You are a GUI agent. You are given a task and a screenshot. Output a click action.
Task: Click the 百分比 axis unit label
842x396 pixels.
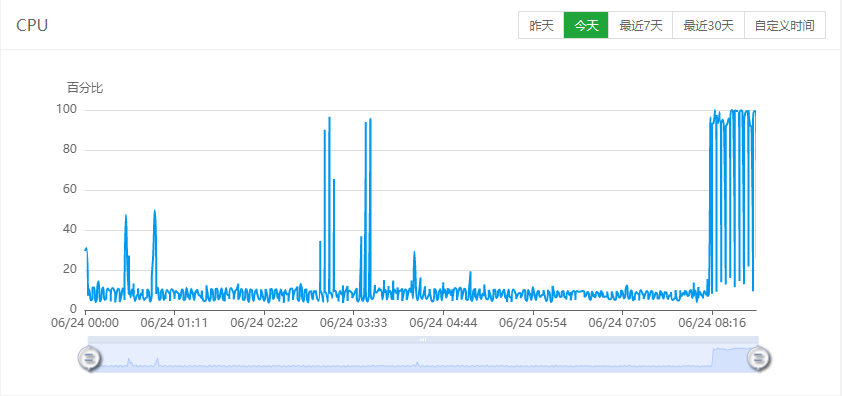pyautogui.click(x=85, y=88)
